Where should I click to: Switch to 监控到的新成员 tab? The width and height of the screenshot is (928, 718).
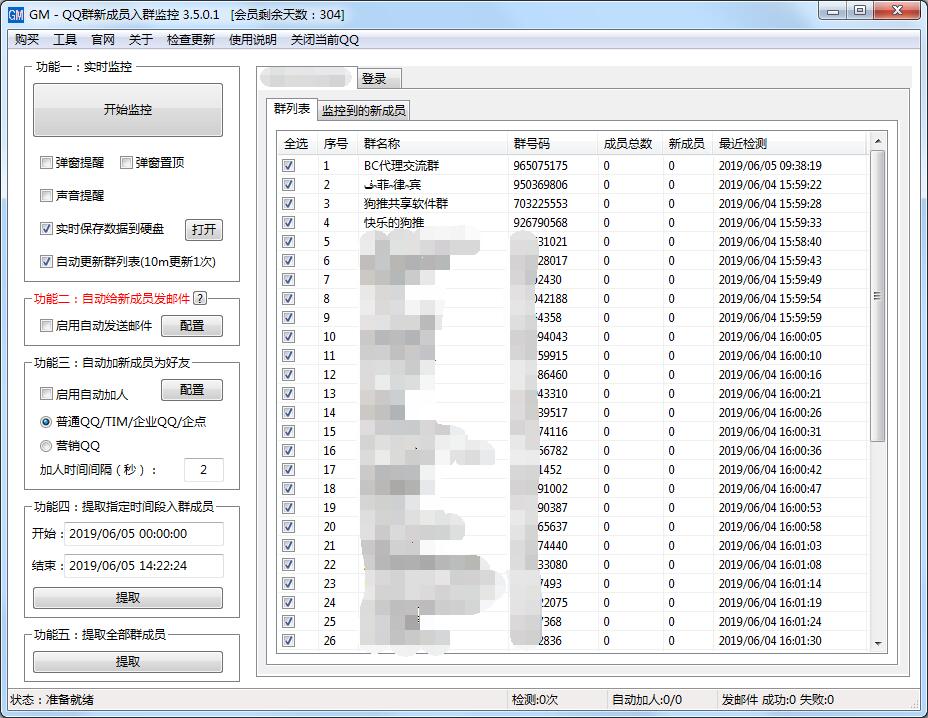pyautogui.click(x=363, y=111)
